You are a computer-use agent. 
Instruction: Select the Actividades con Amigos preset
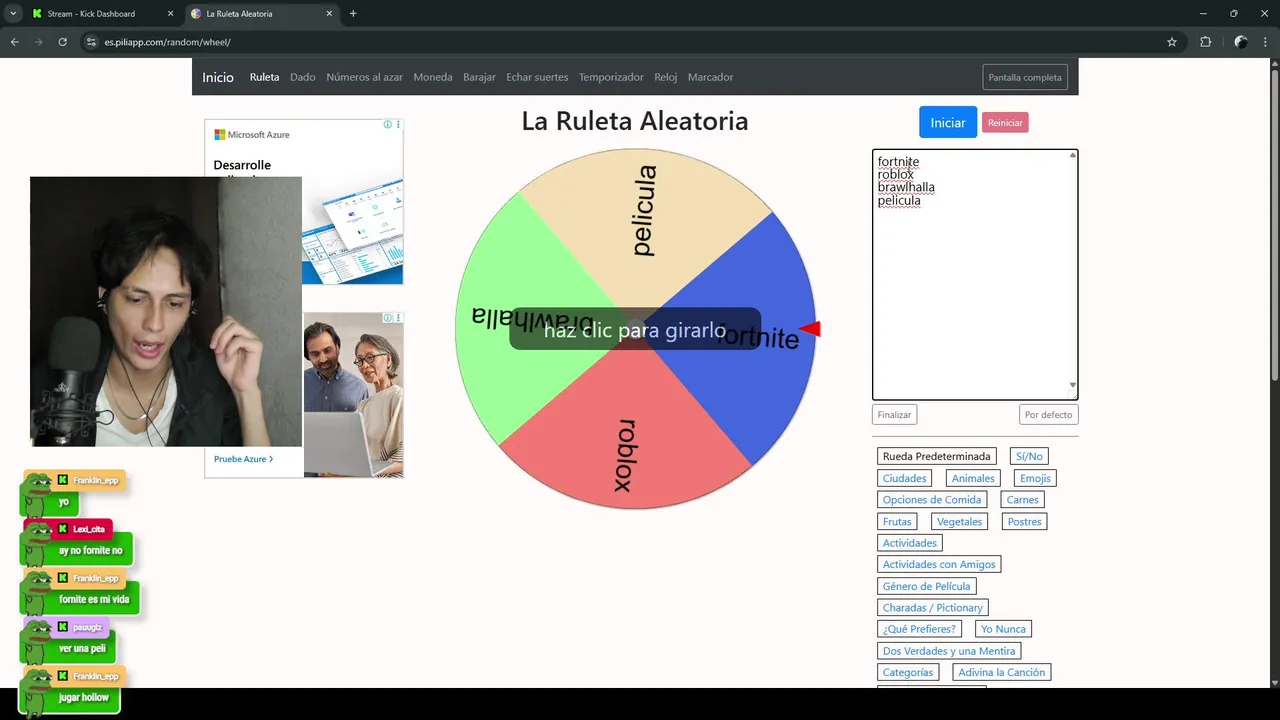939,564
